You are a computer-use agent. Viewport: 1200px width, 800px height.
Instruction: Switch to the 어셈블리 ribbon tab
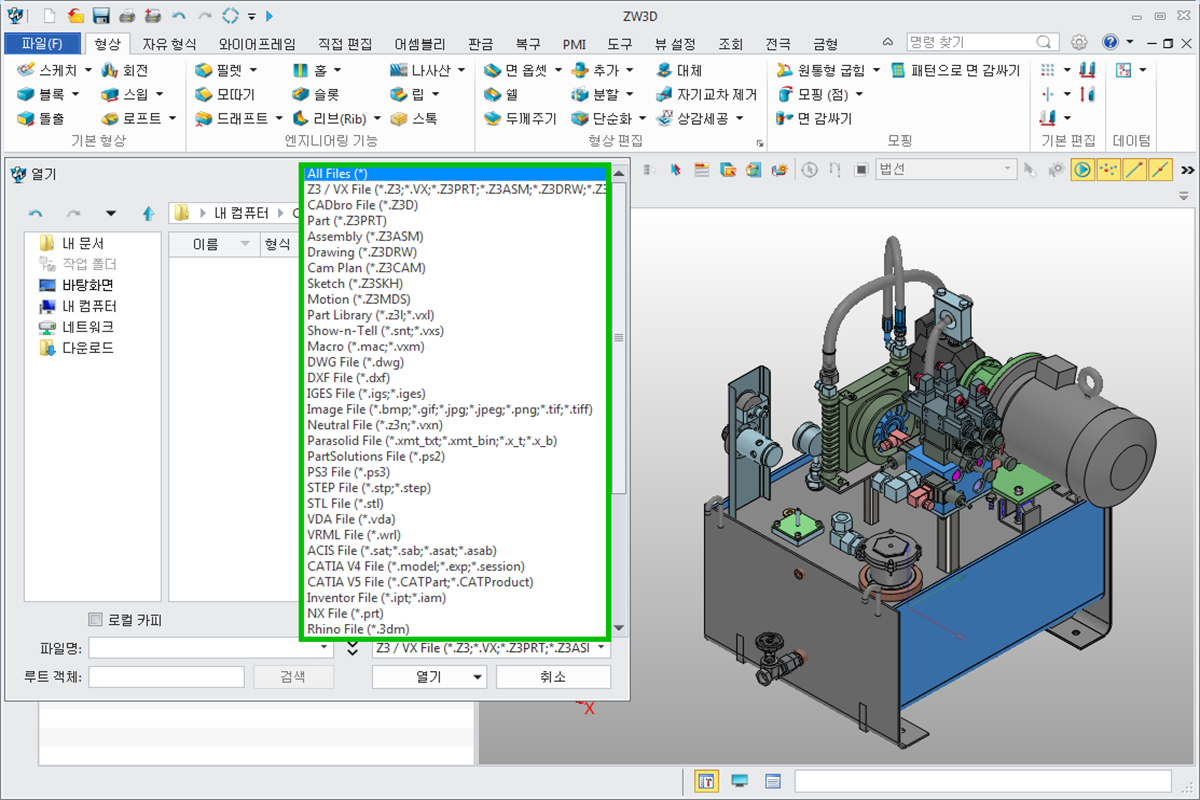[x=420, y=44]
